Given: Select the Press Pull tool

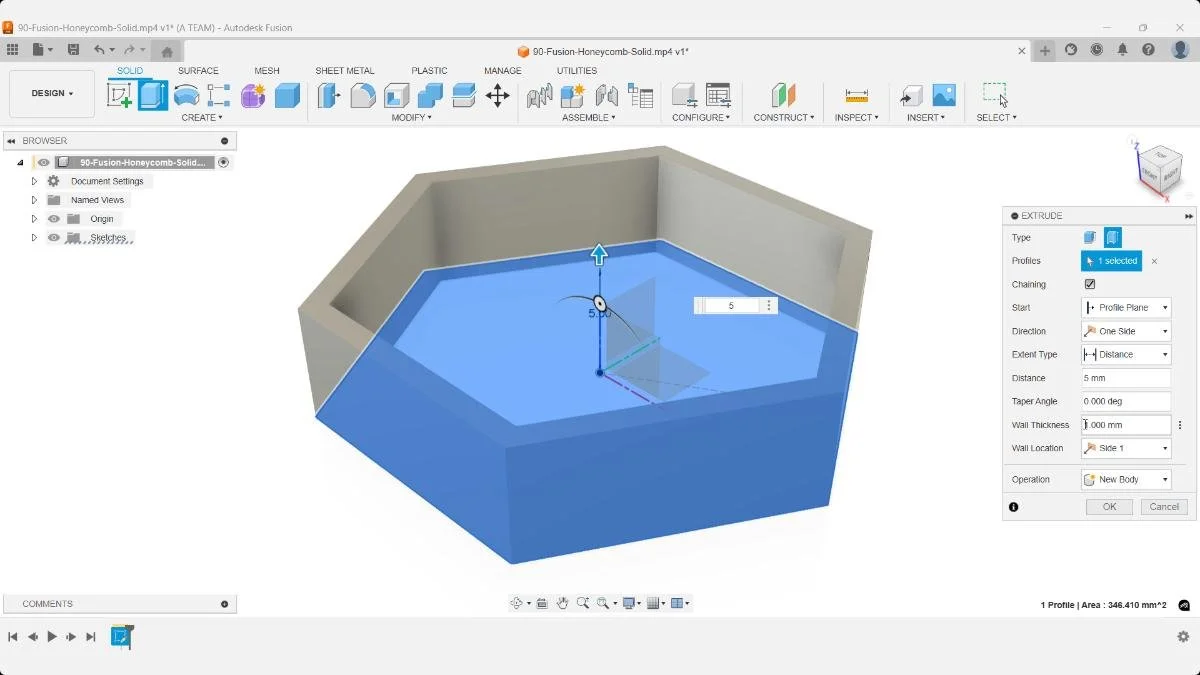Looking at the screenshot, I should coord(329,95).
